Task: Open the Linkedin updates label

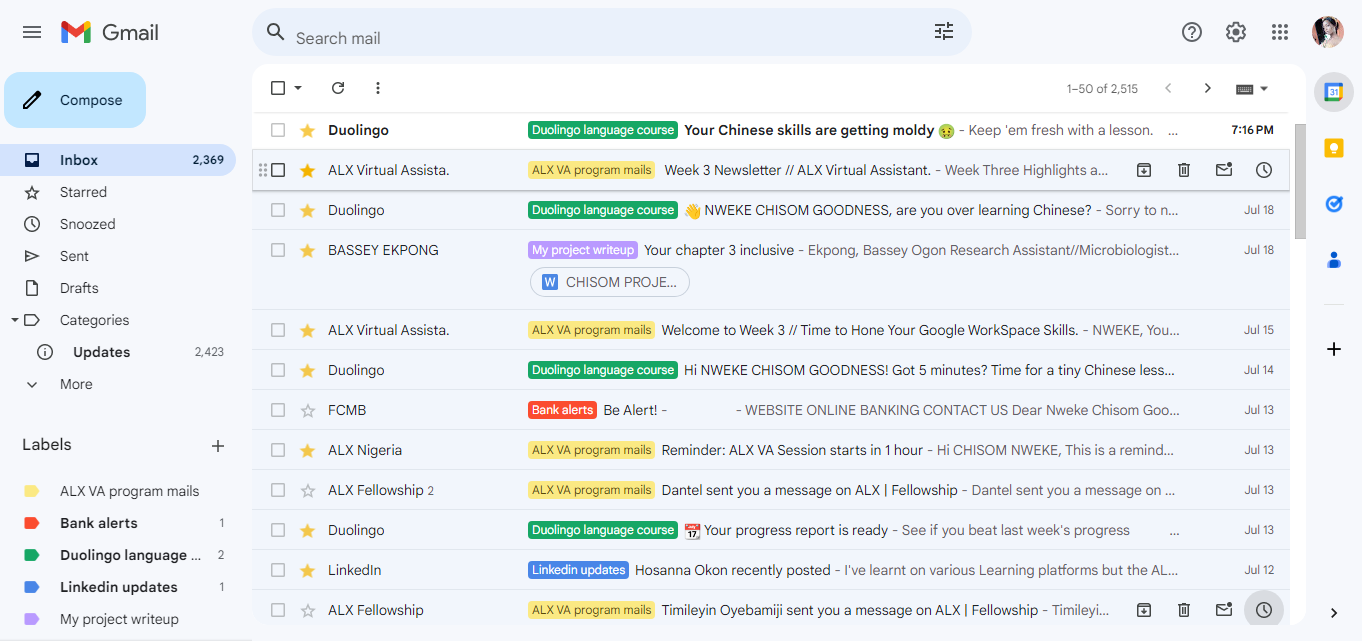Action: click(x=118, y=587)
